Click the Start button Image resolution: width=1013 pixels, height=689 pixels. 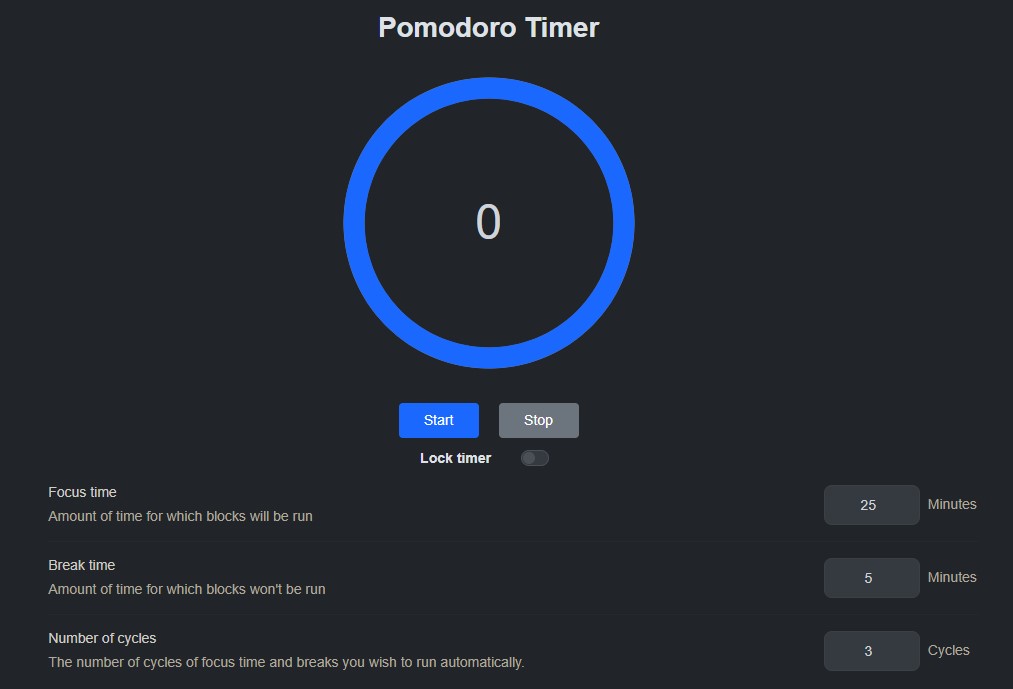tap(438, 420)
